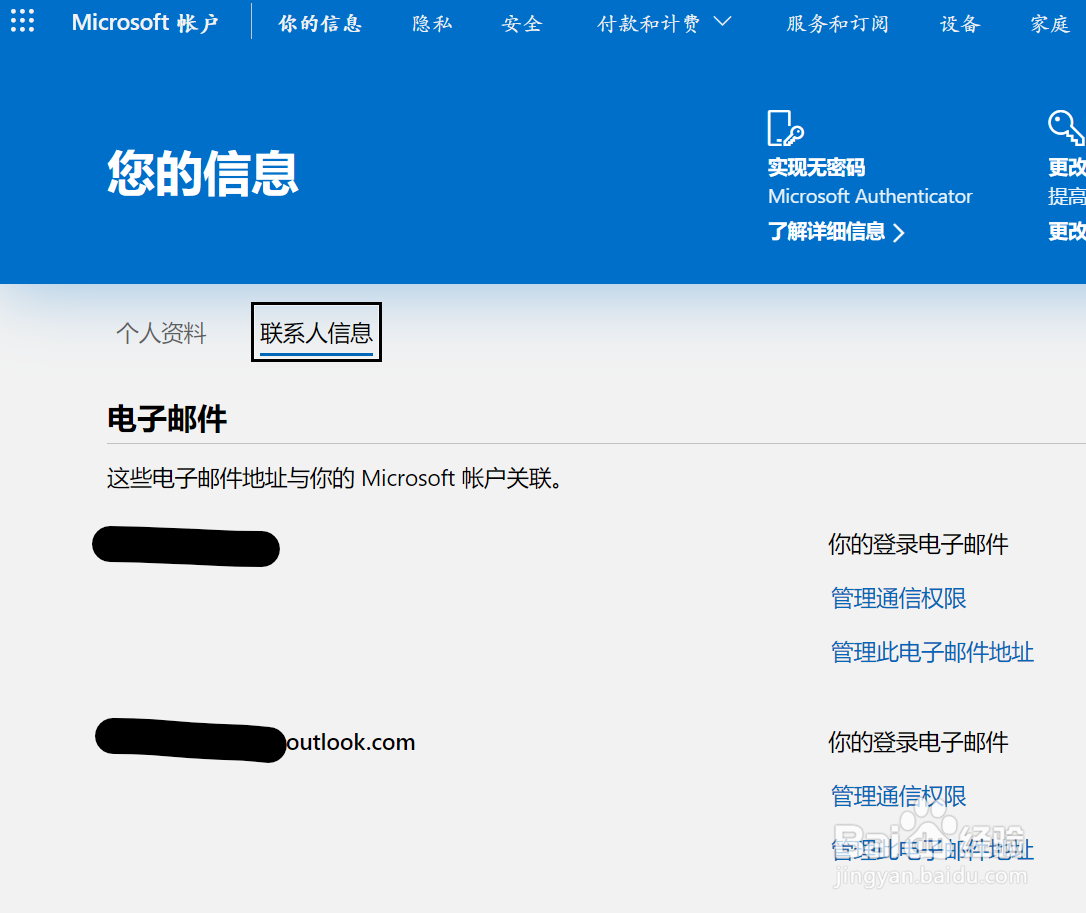The height and width of the screenshot is (913, 1086).
Task: Open the 服务和订阅 menu item
Action: coord(837,24)
